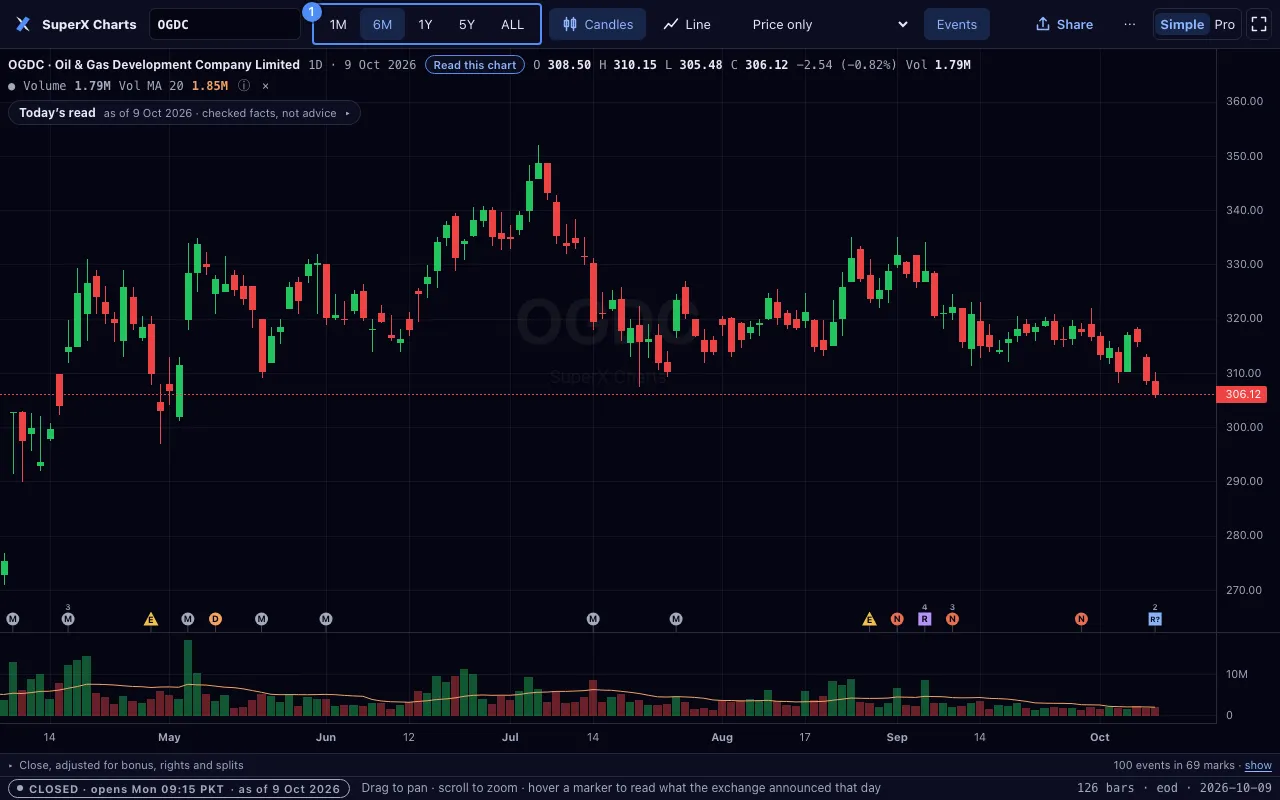Click the yellow E marker nearest the Sep label
This screenshot has width=1280, height=800.
click(x=869, y=619)
